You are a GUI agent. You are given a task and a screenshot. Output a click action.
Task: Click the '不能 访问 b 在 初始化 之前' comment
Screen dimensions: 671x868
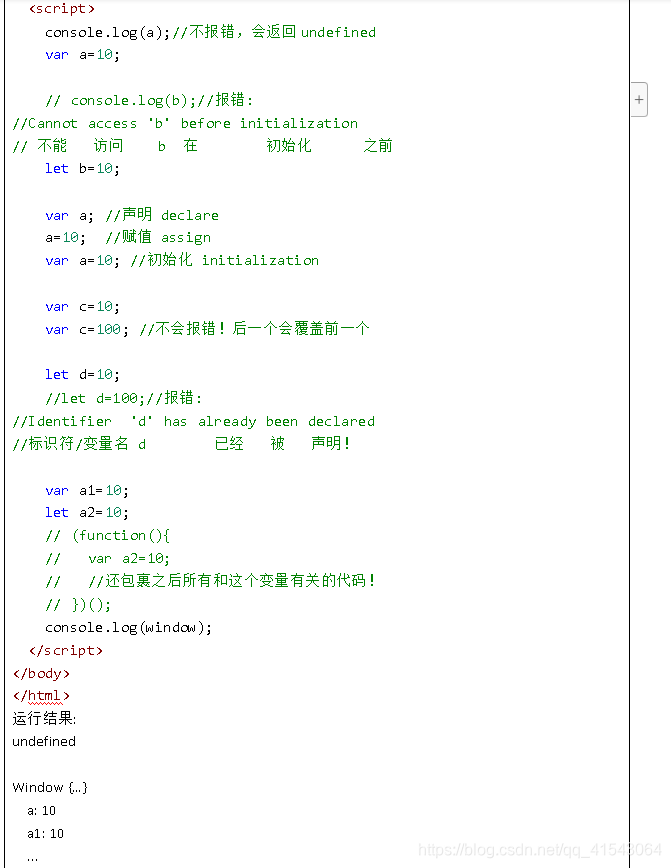[203, 146]
